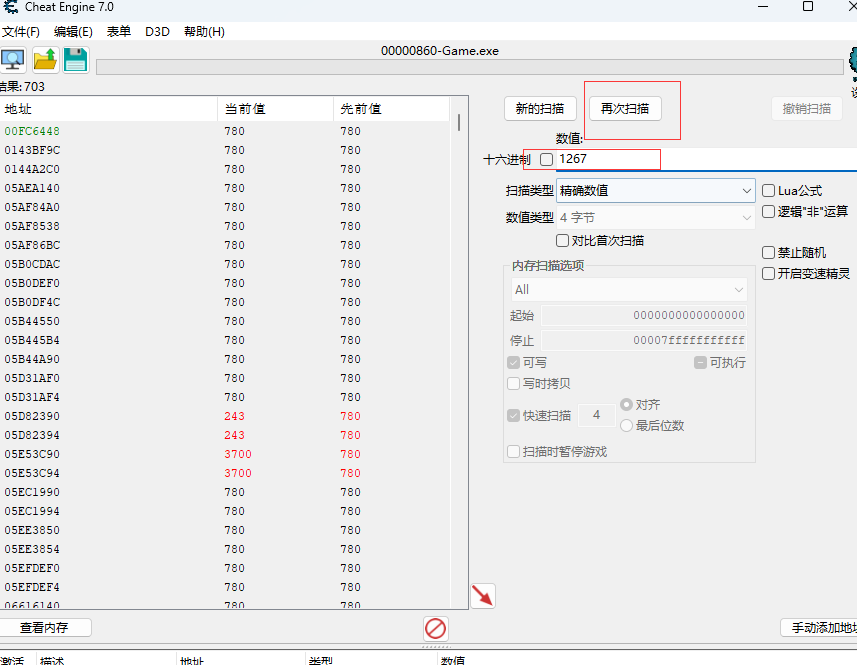Select address row 05B44550
The height and width of the screenshot is (665, 857).
pyautogui.click(x=225, y=321)
